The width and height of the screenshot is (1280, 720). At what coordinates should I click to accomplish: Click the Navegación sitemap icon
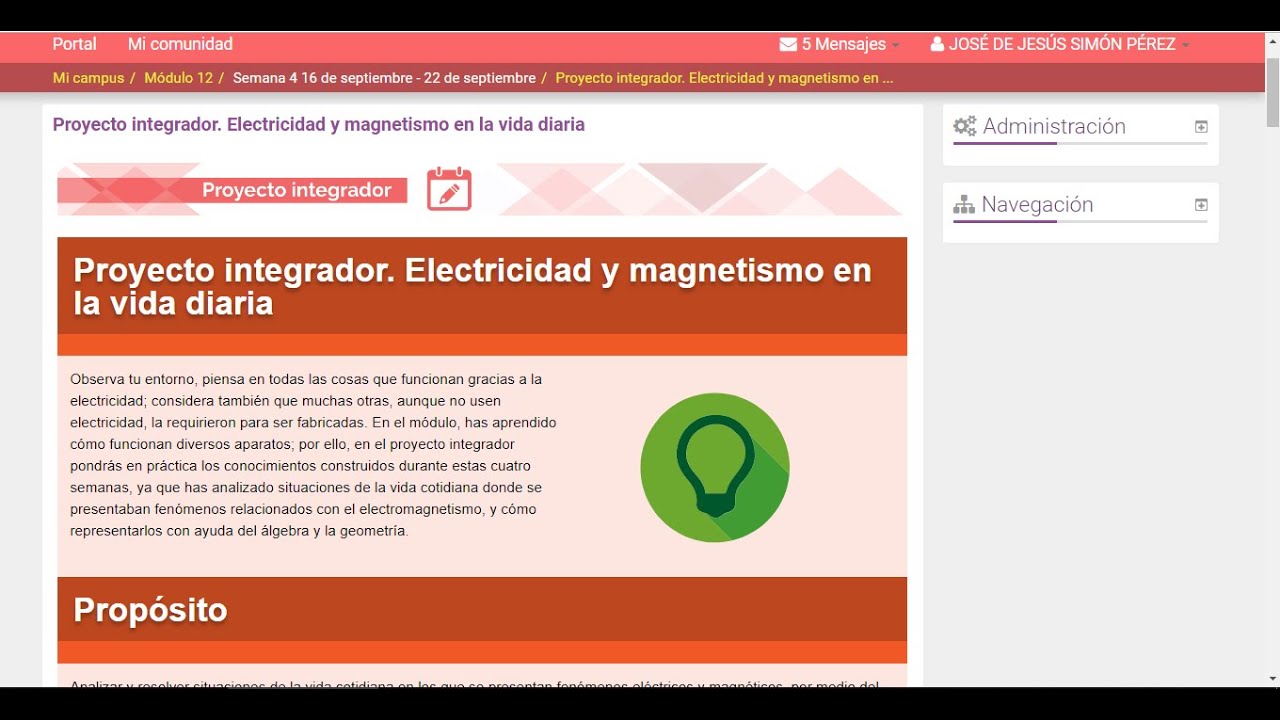tap(964, 205)
